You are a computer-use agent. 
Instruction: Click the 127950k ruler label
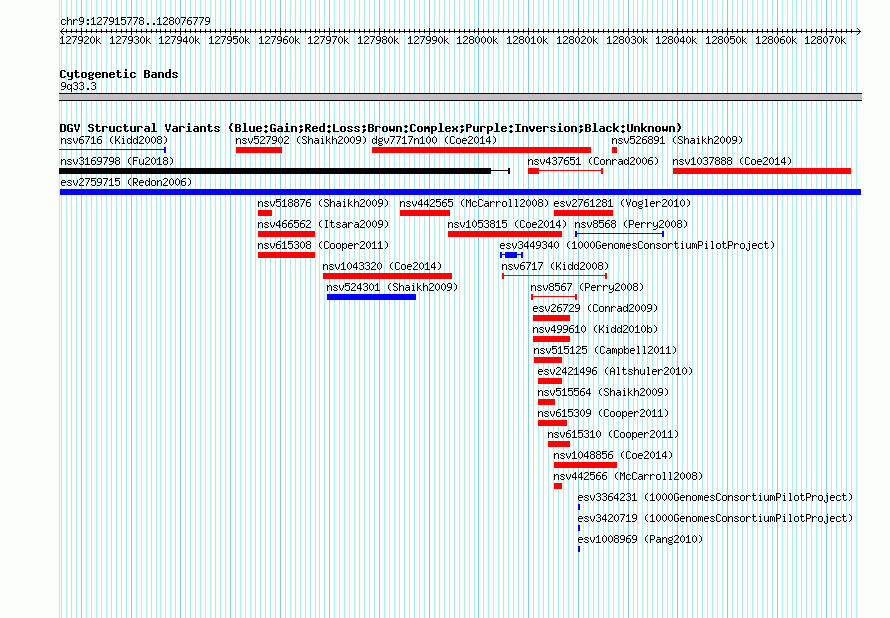tap(229, 40)
